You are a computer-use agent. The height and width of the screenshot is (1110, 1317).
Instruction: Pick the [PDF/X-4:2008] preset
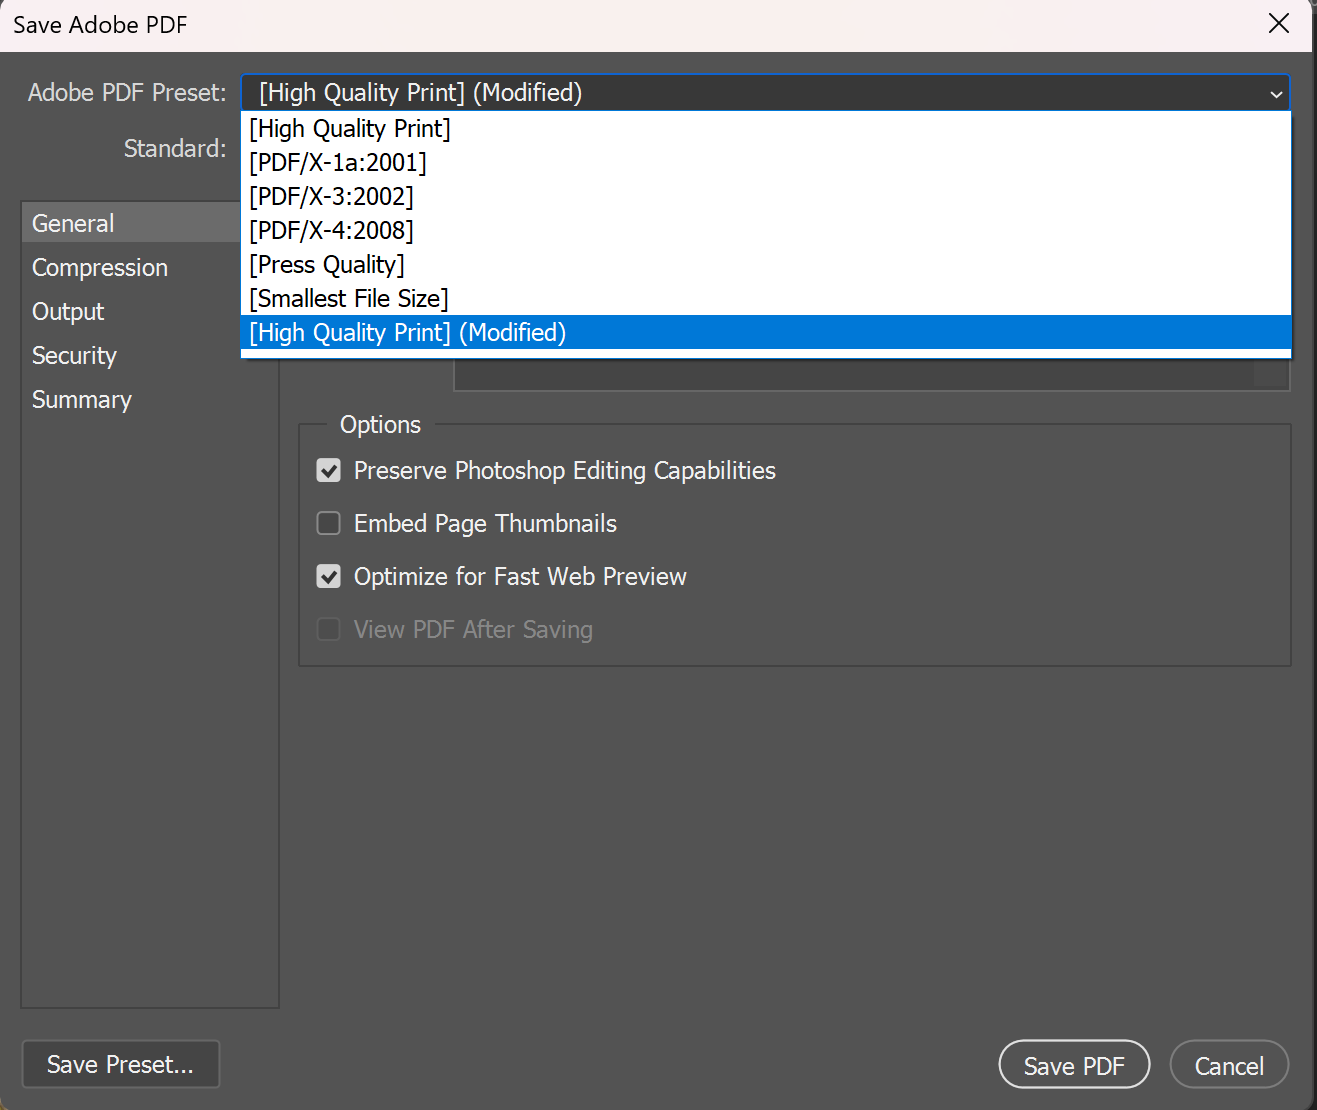click(766, 231)
